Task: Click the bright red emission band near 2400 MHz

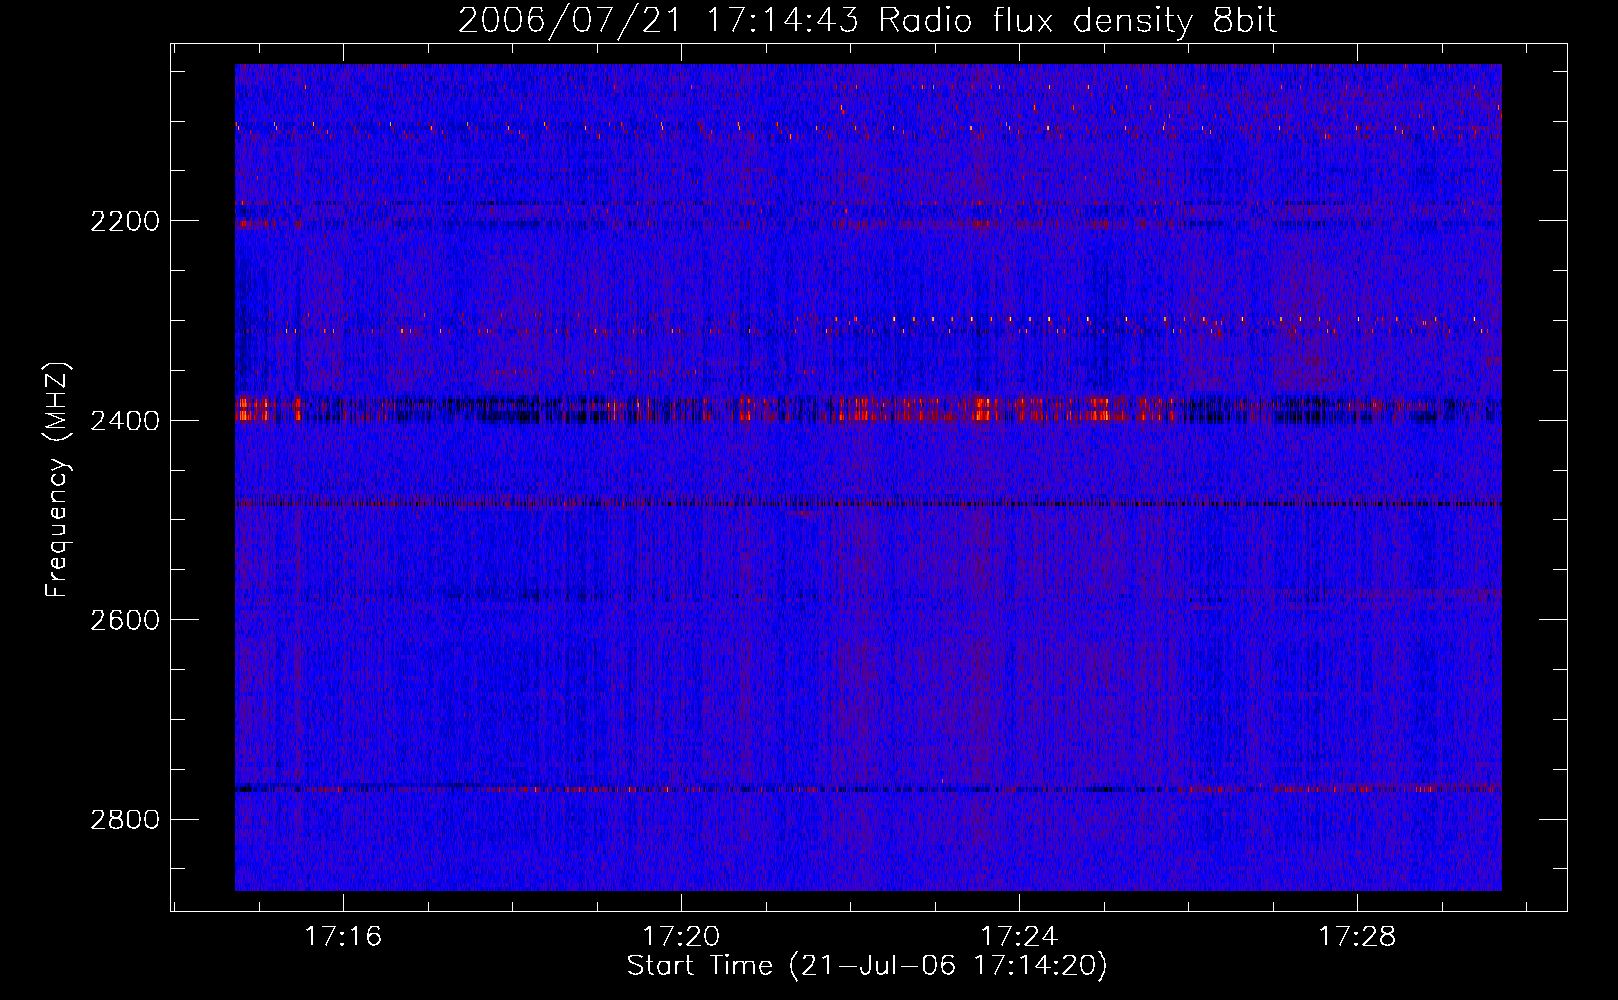Action: (x=868, y=409)
